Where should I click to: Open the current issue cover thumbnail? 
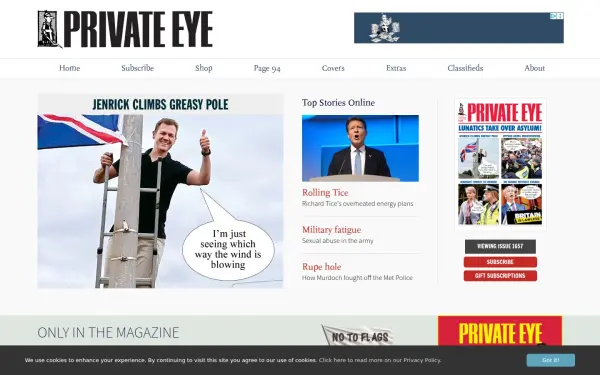coord(500,165)
